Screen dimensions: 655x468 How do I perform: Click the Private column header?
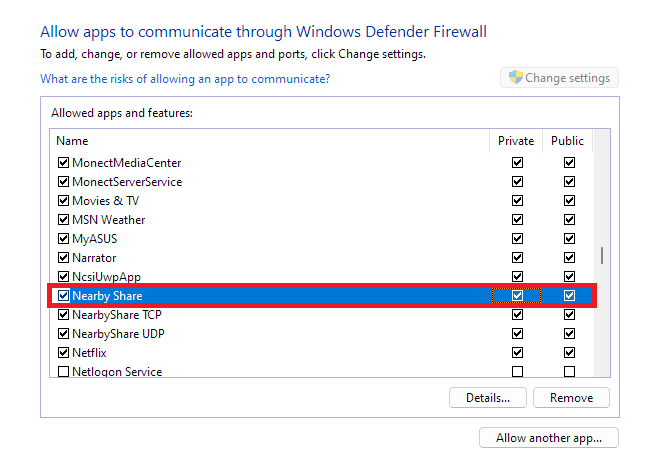point(516,141)
